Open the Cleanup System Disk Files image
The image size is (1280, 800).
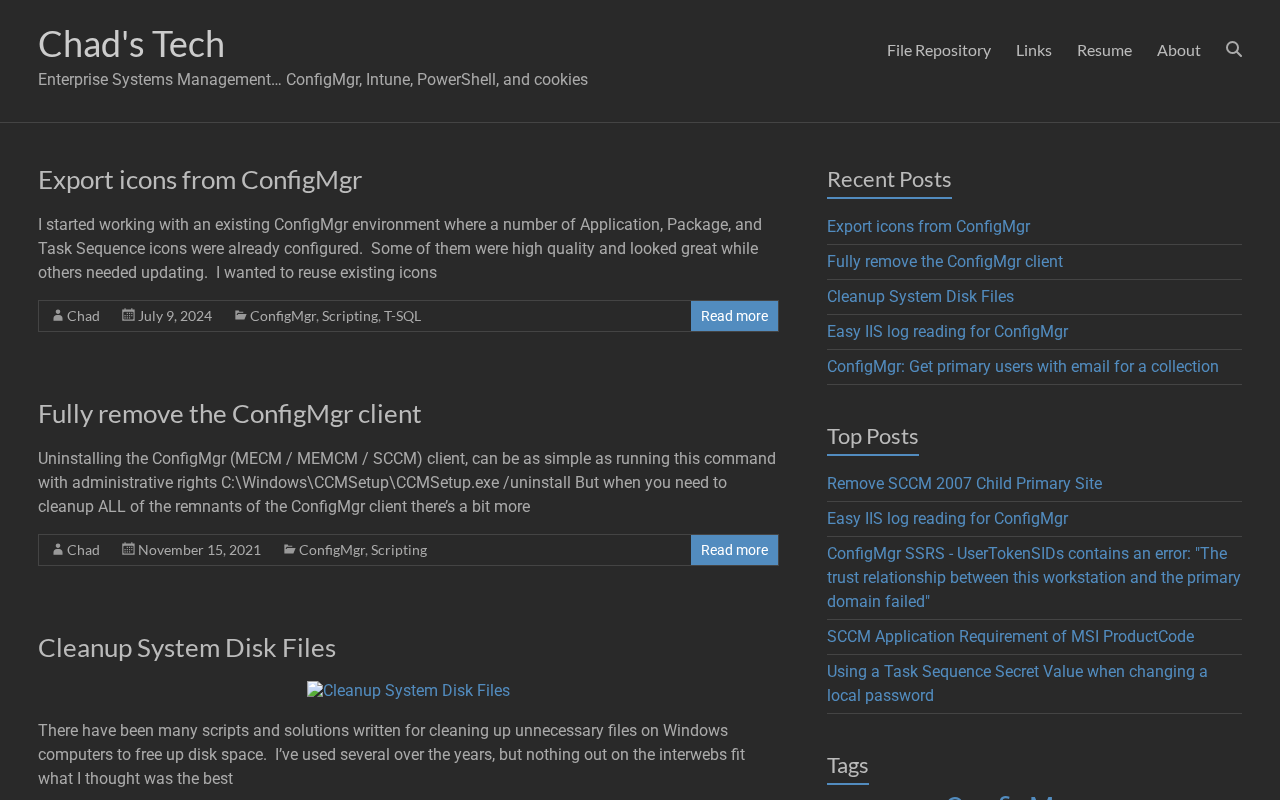[x=408, y=691]
